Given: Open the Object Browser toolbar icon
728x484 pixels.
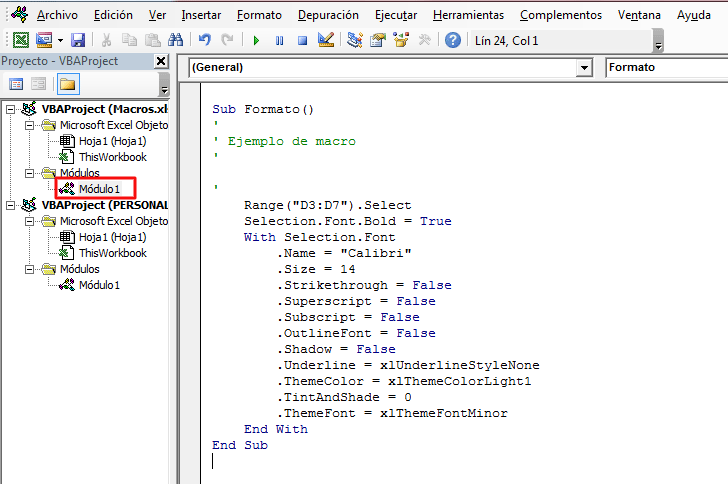Looking at the screenshot, I should tap(401, 40).
